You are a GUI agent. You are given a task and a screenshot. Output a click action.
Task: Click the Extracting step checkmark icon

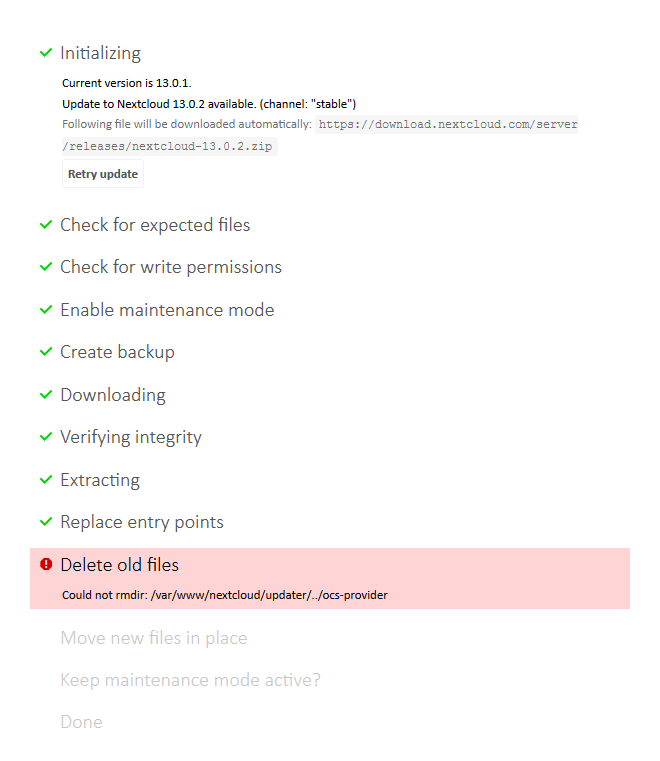click(46, 479)
